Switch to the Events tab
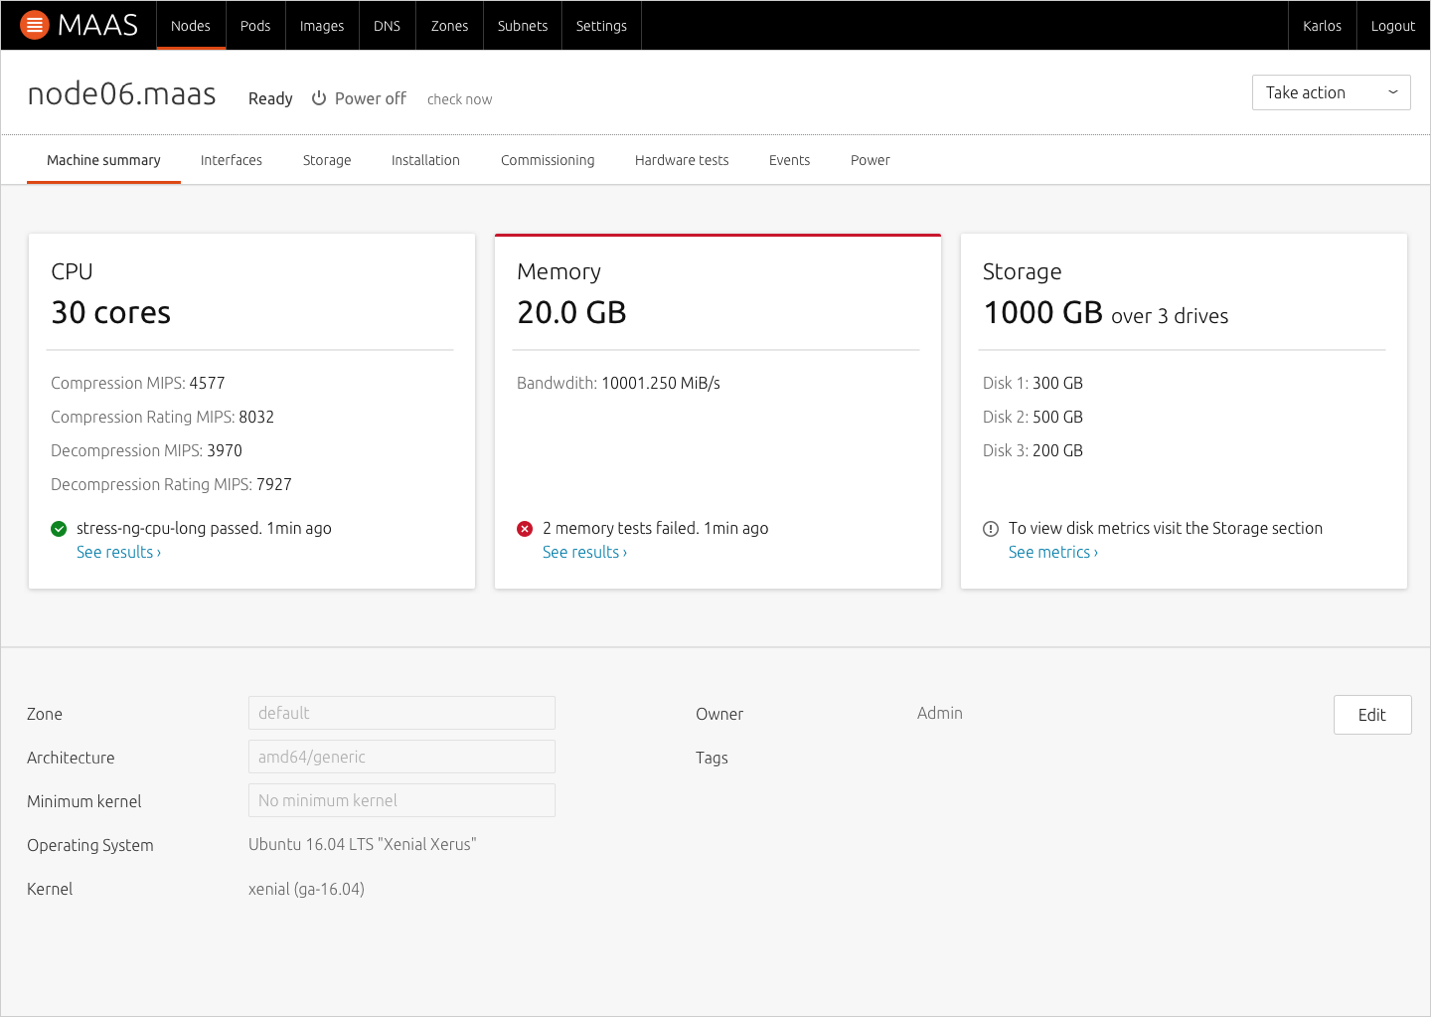 click(789, 160)
